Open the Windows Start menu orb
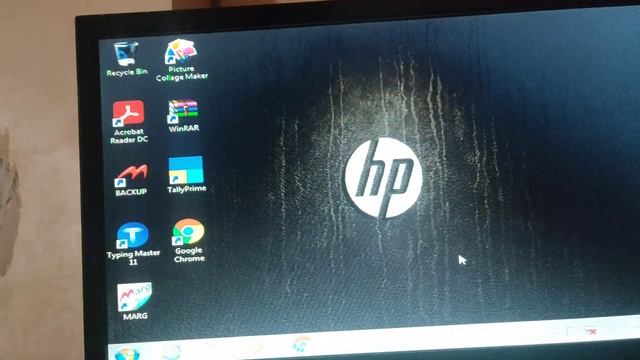Image resolution: width=640 pixels, height=360 pixels. coord(127,353)
